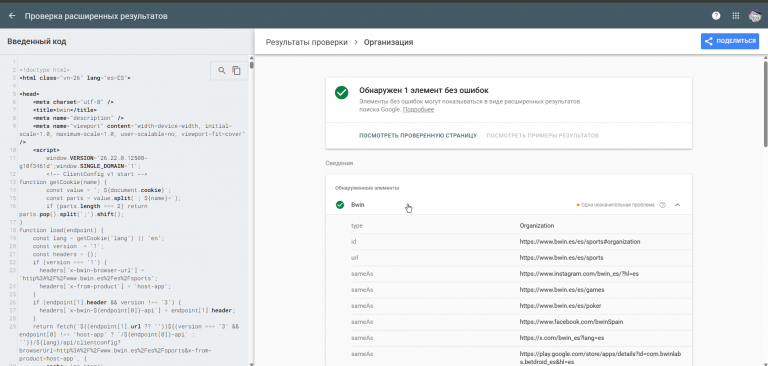Click the Организация breadcrumb
The height and width of the screenshot is (366, 768).
point(388,42)
